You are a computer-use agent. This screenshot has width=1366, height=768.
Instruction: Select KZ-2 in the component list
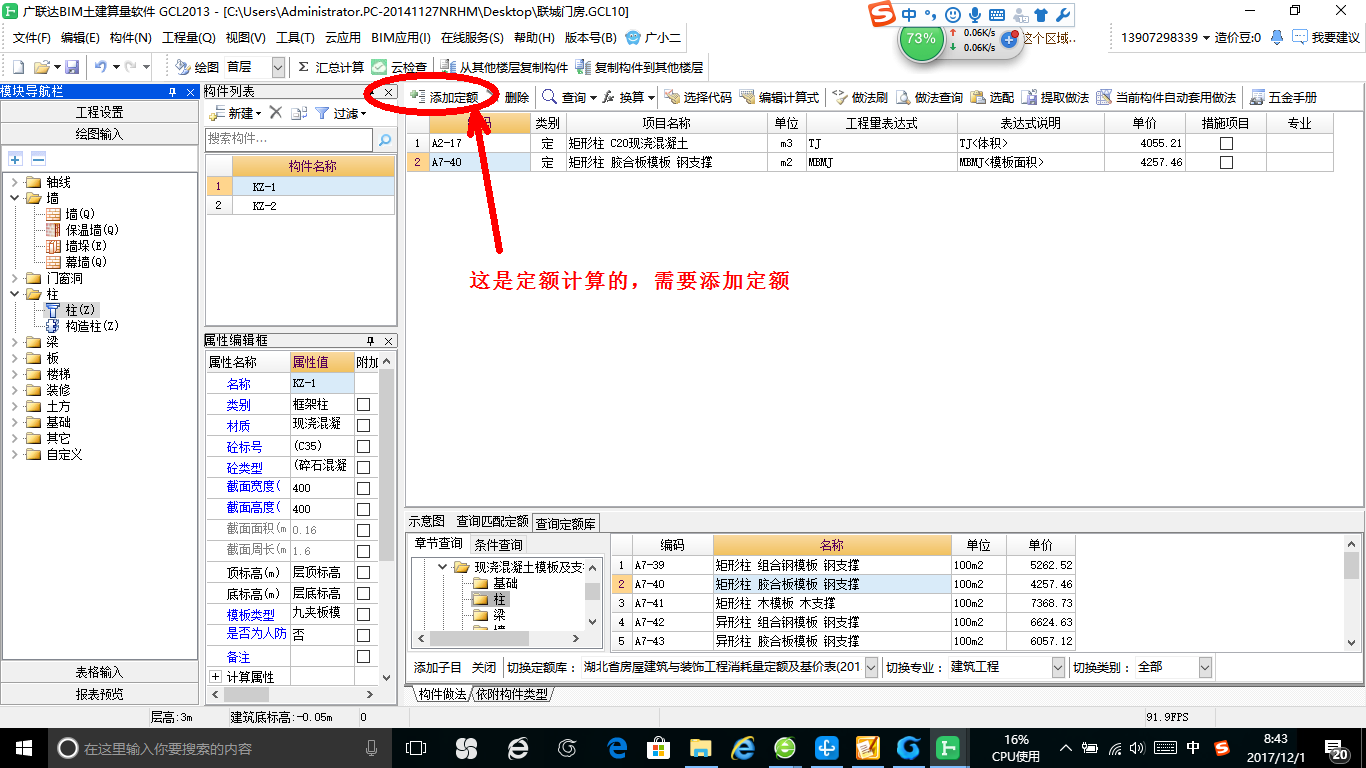(x=264, y=205)
